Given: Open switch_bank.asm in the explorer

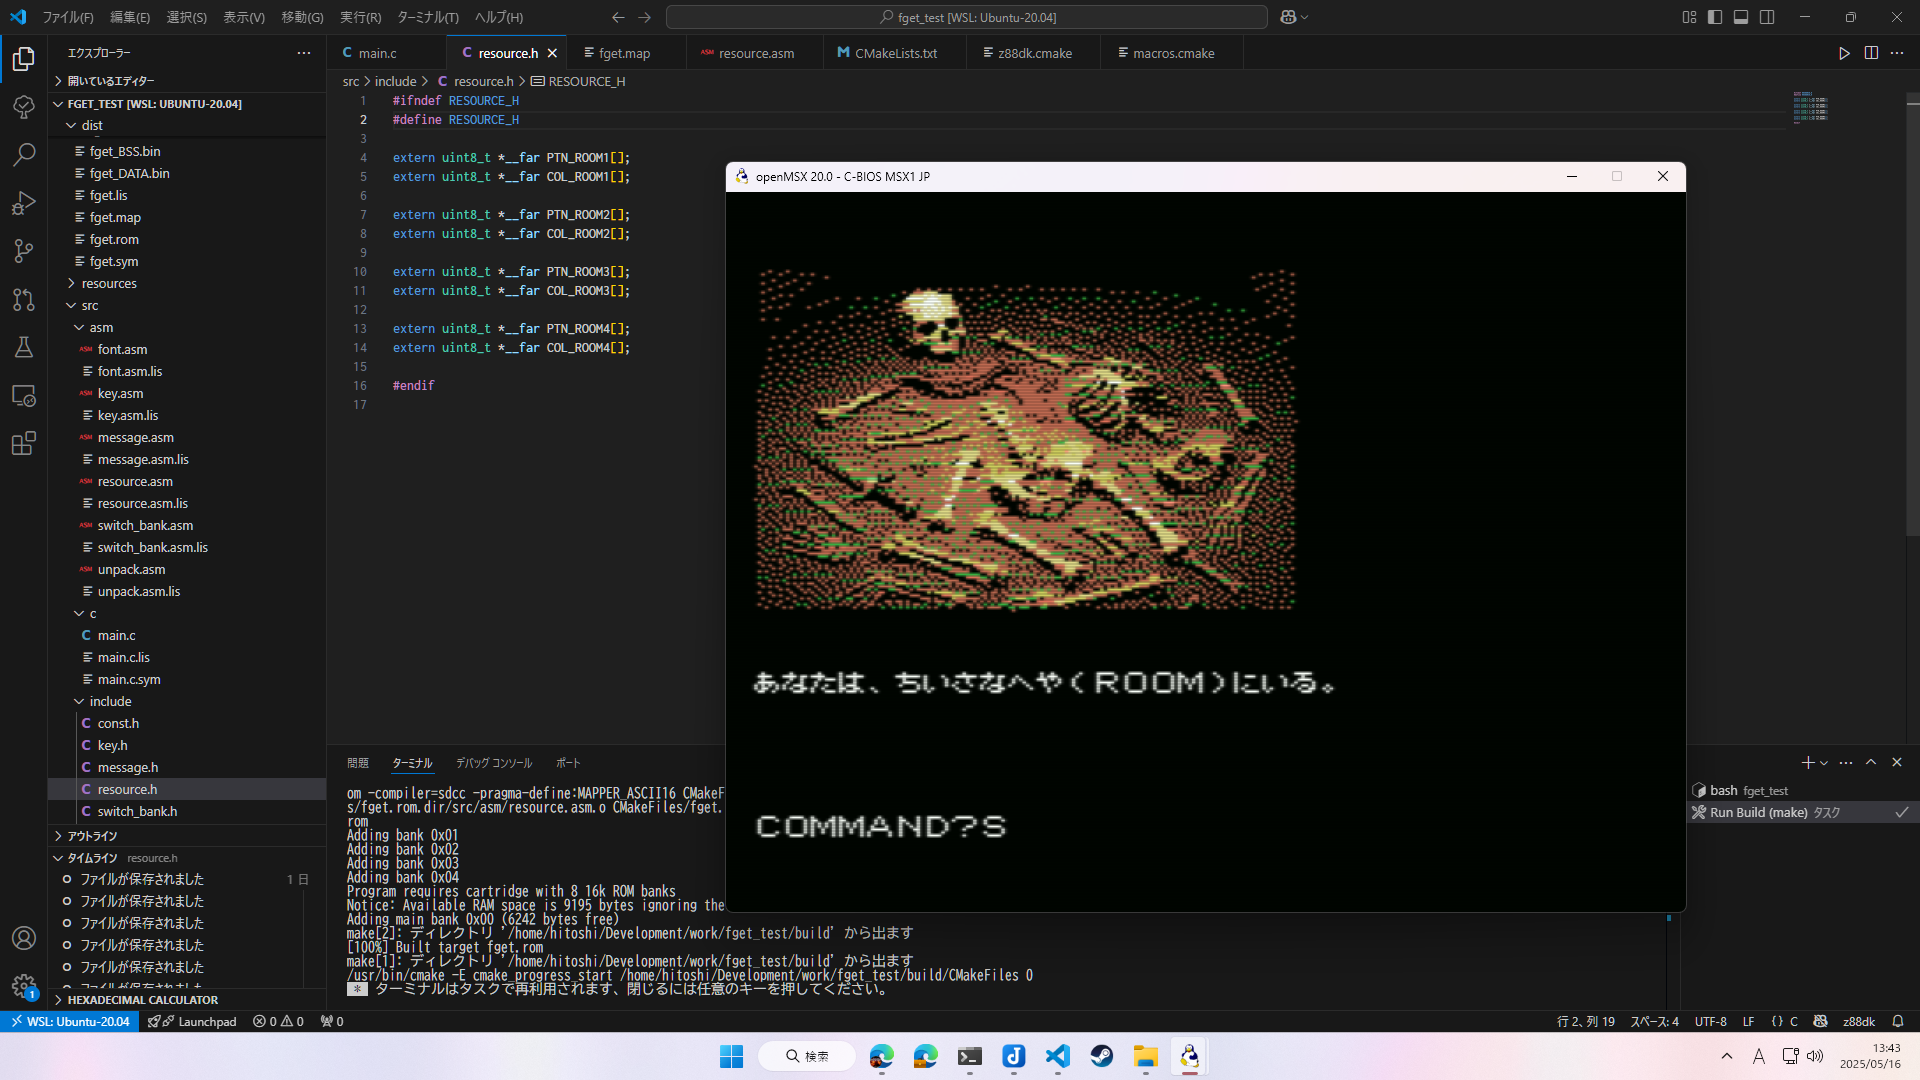Looking at the screenshot, I should 145,525.
